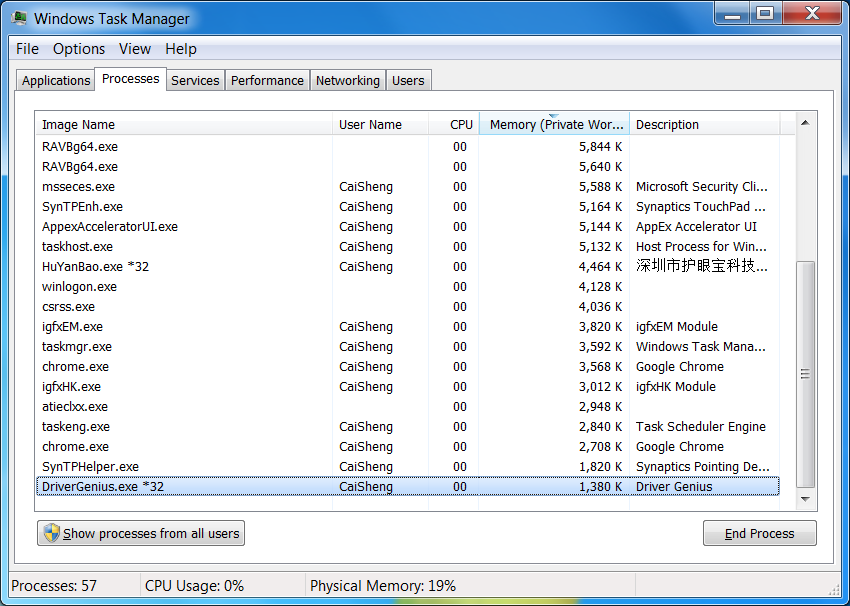Sort by User Name column header
The image size is (850, 606).
380,124
